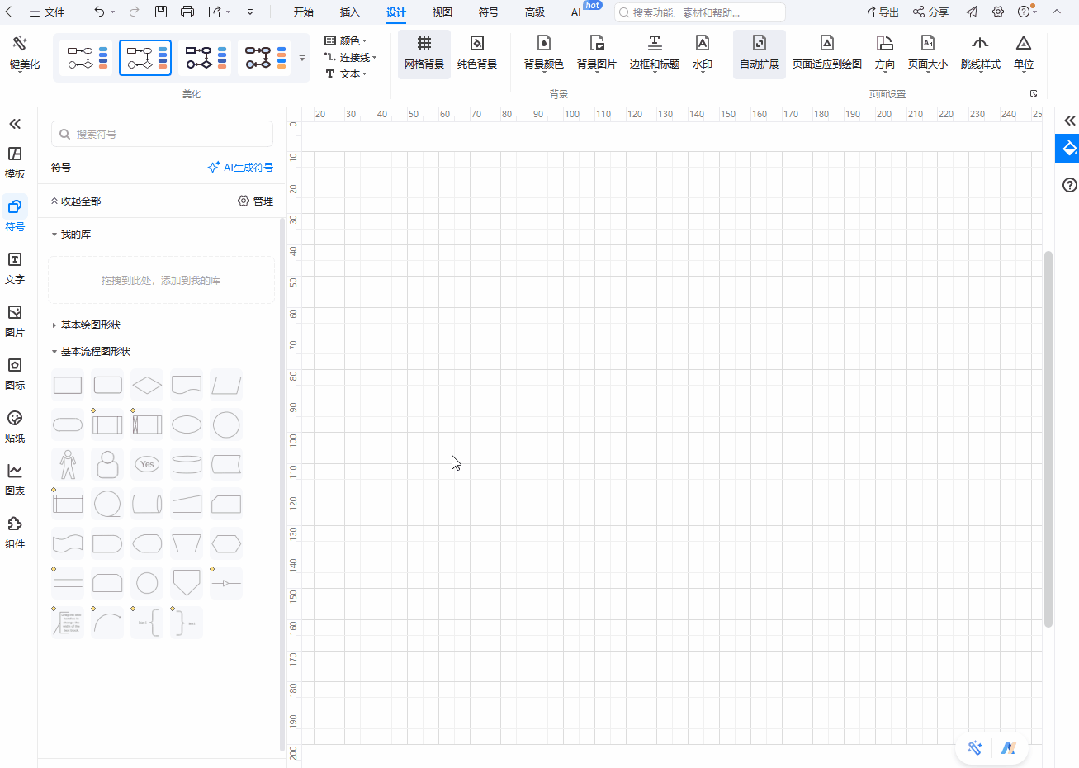Select the diamond decision flowchart shape
1079x768 pixels.
click(147, 384)
